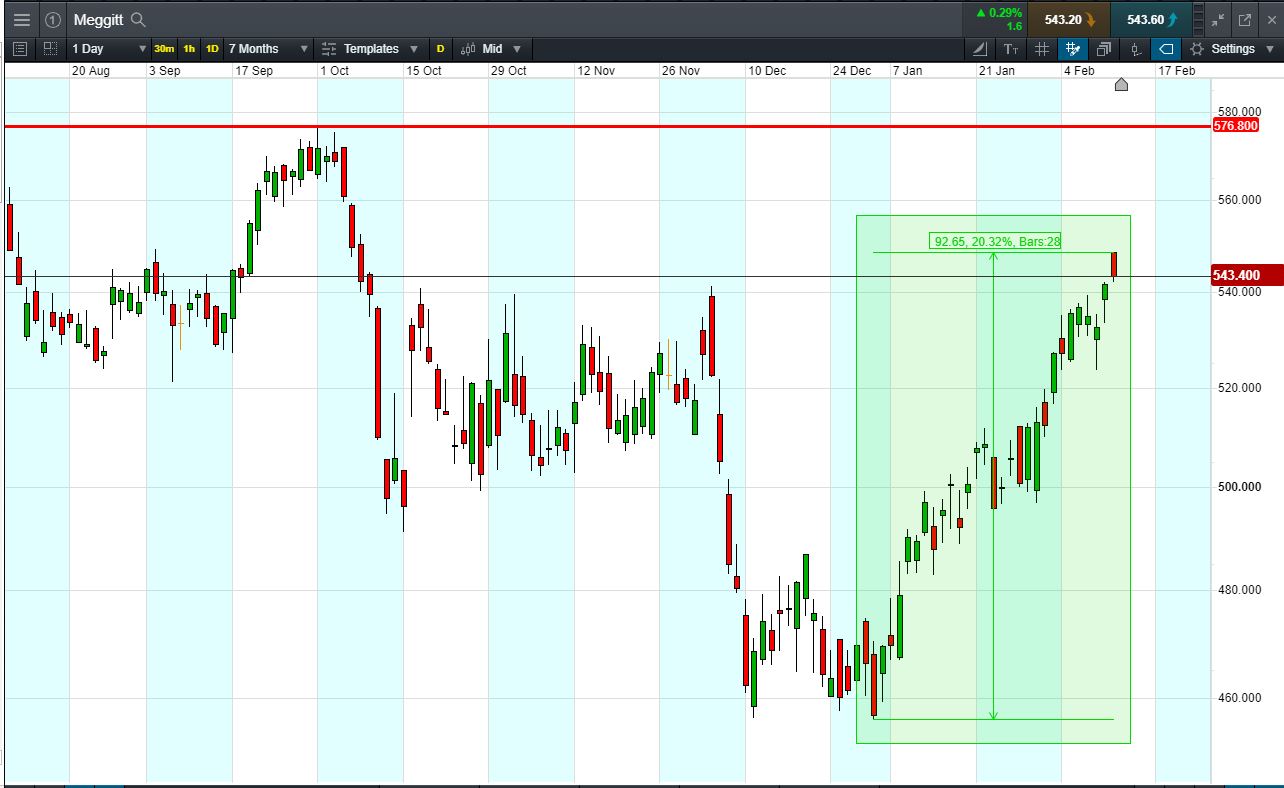Click the 26 Nov date label
Image resolution: width=1284 pixels, height=788 pixels.
(x=681, y=71)
